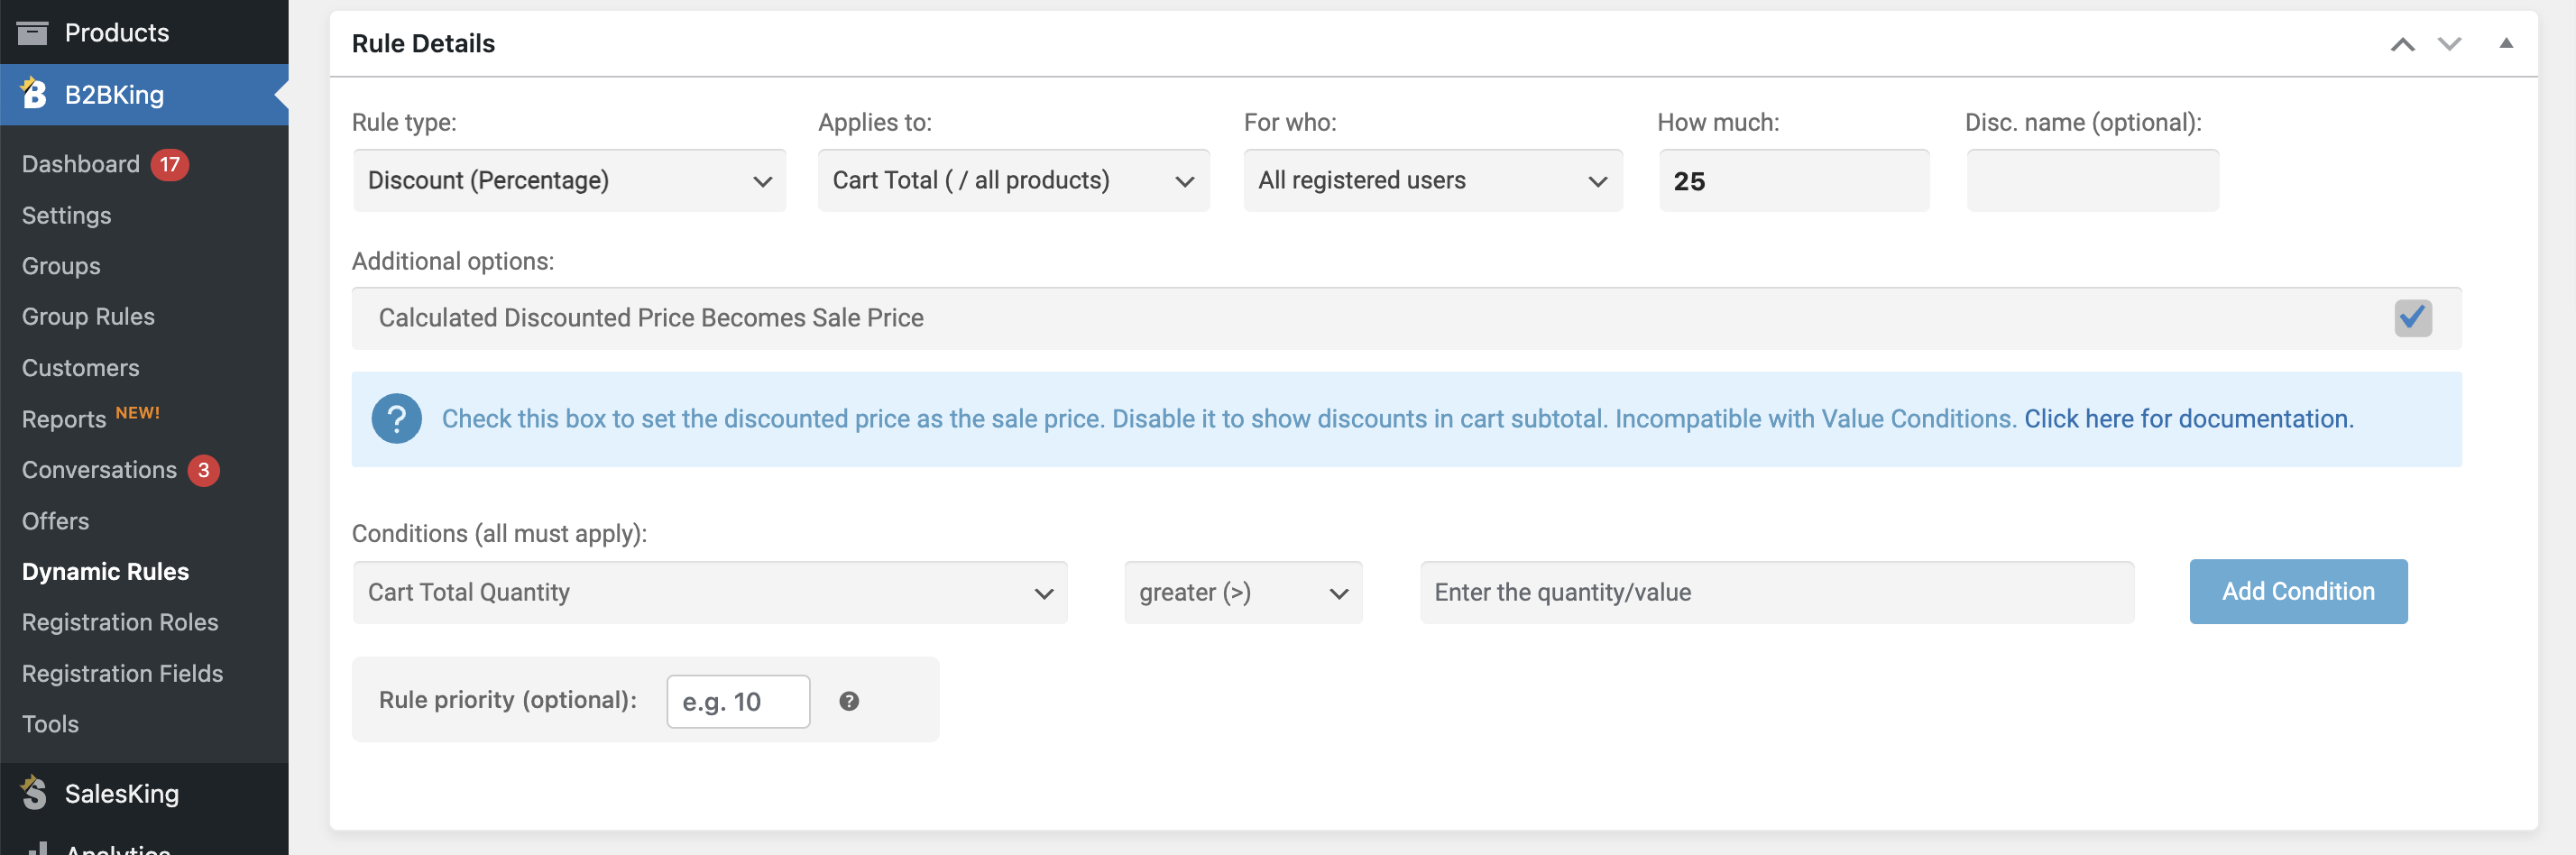This screenshot has width=2576, height=855.
Task: Move the Rule Details panel down
Action: (x=2449, y=44)
